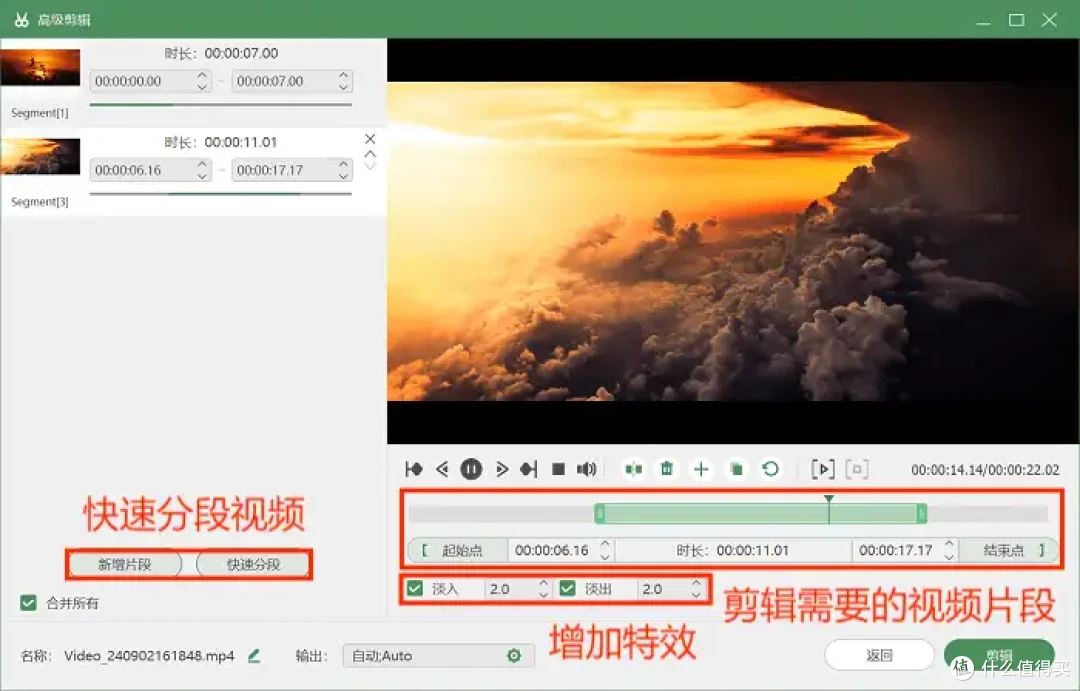Image resolution: width=1080 pixels, height=691 pixels.
Task: Move Segment[3] down in the list
Action: (370, 166)
